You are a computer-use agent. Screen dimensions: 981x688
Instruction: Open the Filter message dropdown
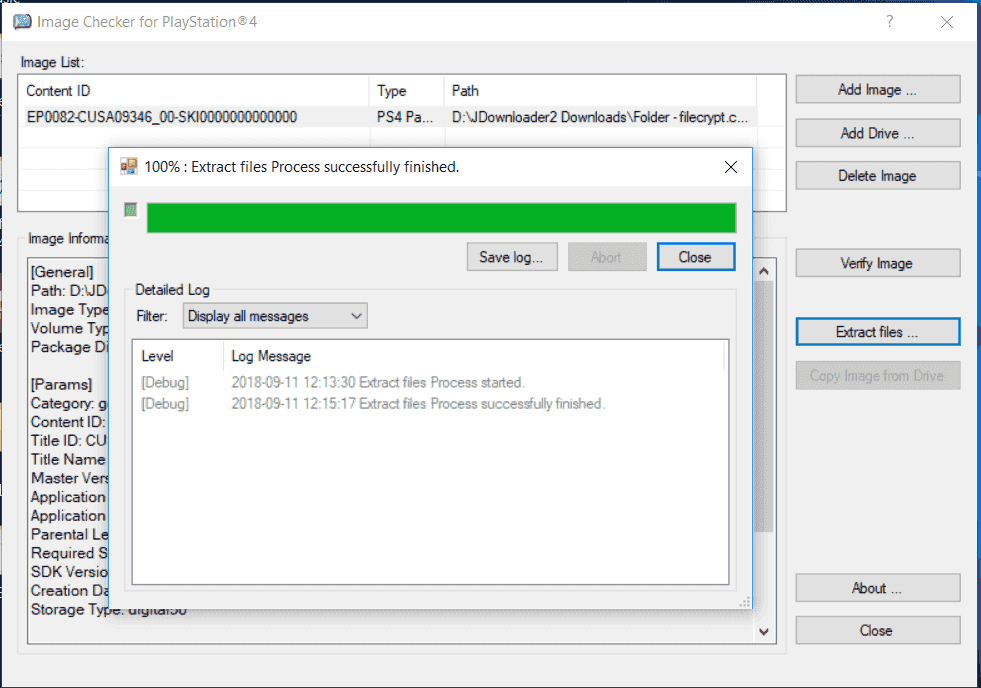[x=275, y=316]
